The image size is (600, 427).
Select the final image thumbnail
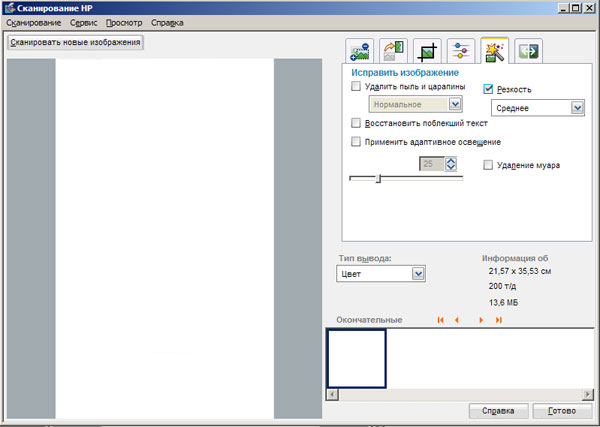click(x=357, y=359)
